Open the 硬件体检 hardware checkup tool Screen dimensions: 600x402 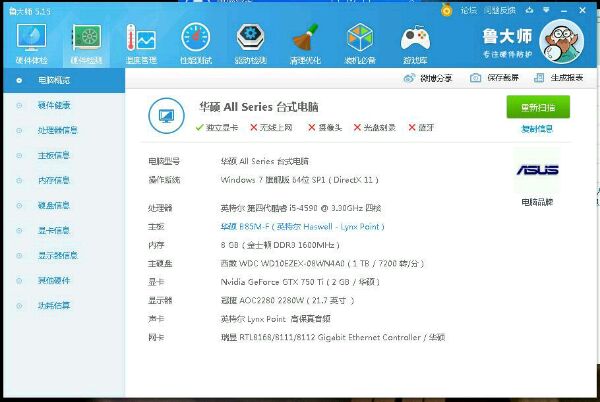[x=31, y=44]
